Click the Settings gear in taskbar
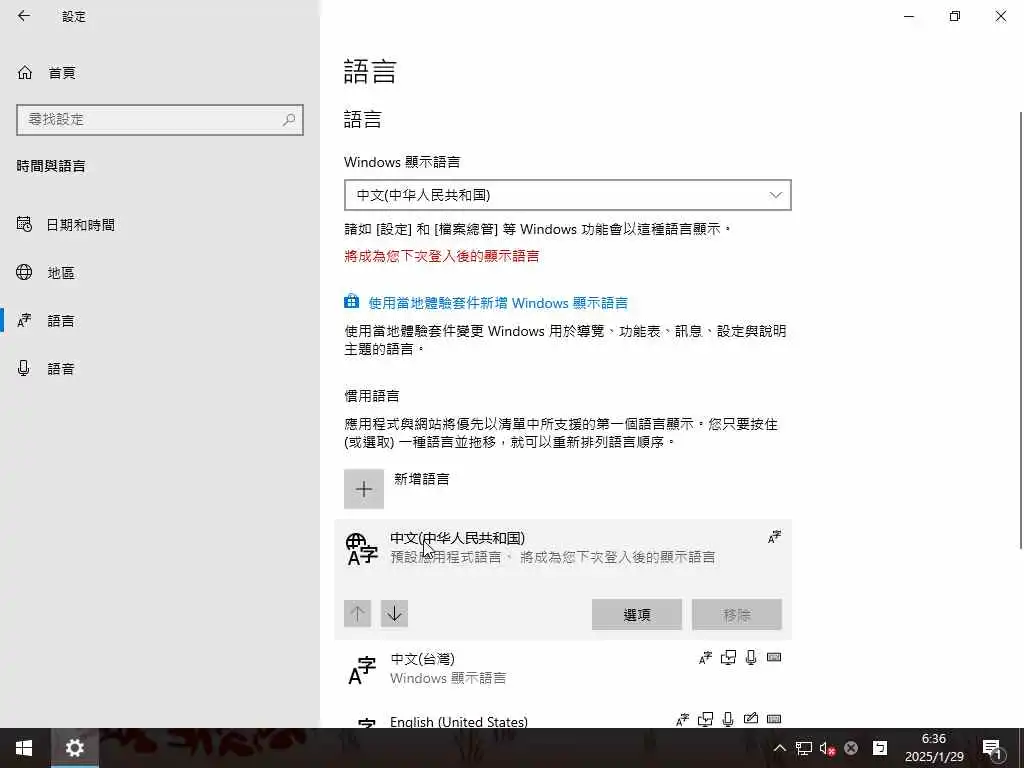 74,748
